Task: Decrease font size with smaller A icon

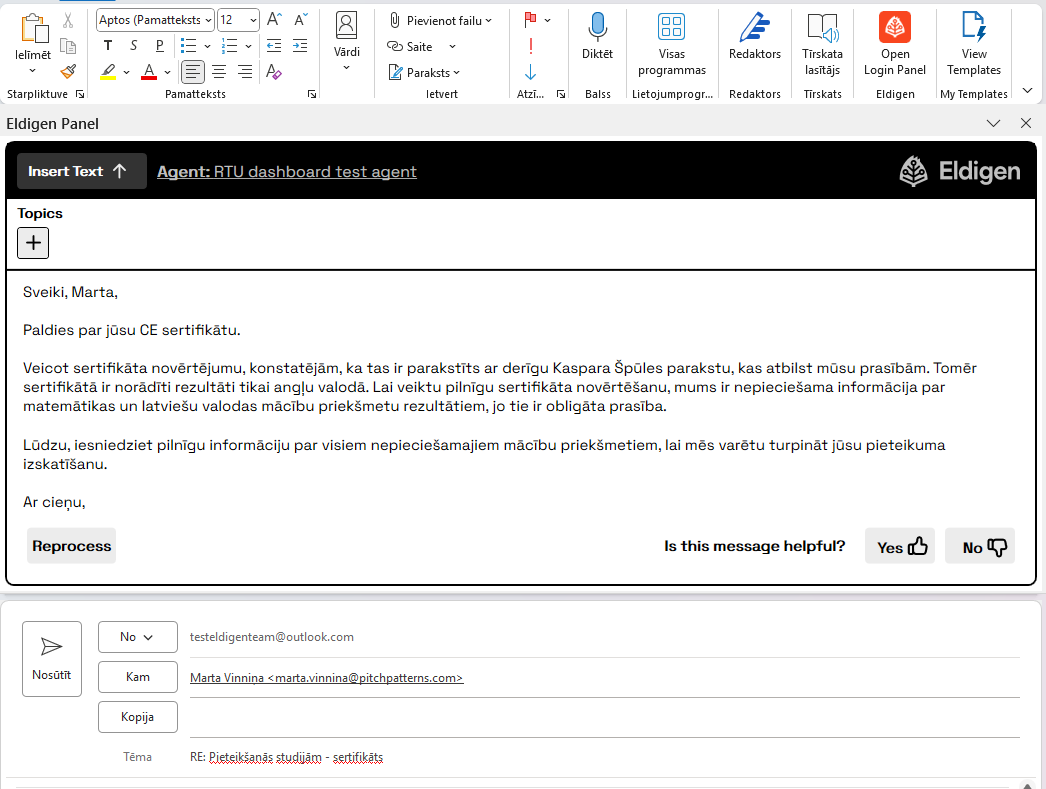Action: click(301, 20)
